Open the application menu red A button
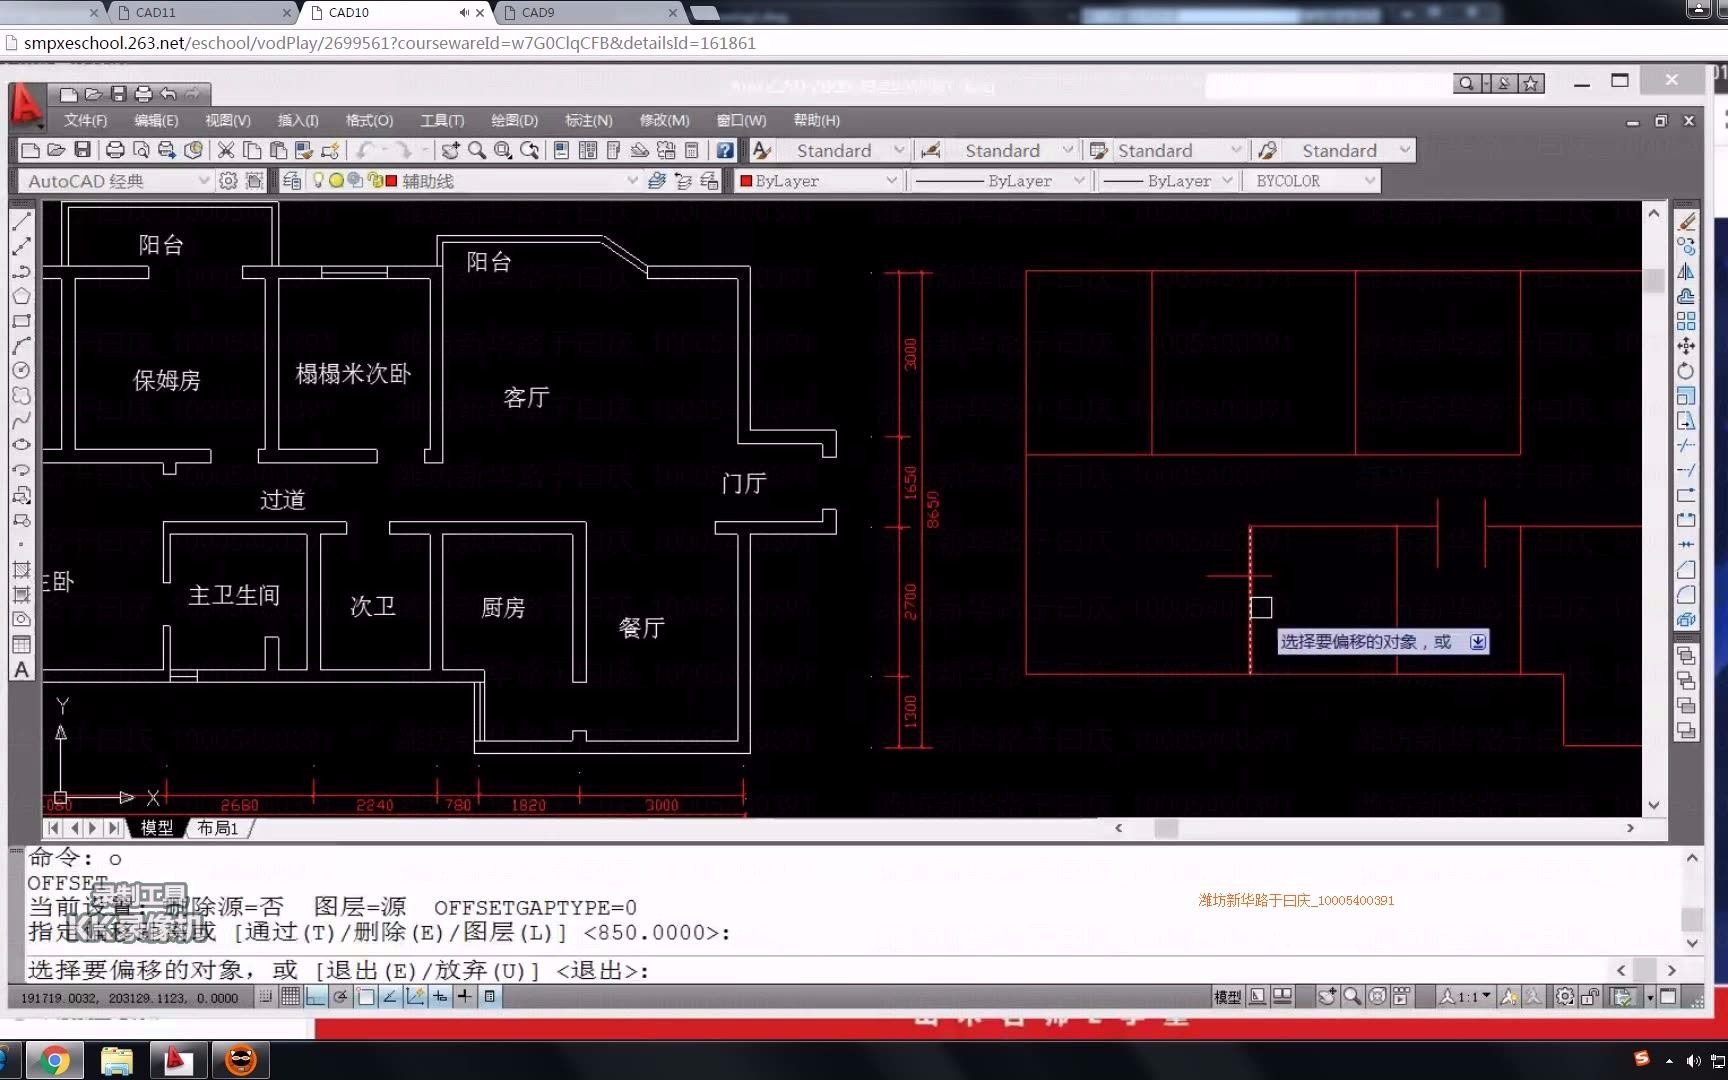Viewport: 1728px width, 1080px height. coord(26,106)
